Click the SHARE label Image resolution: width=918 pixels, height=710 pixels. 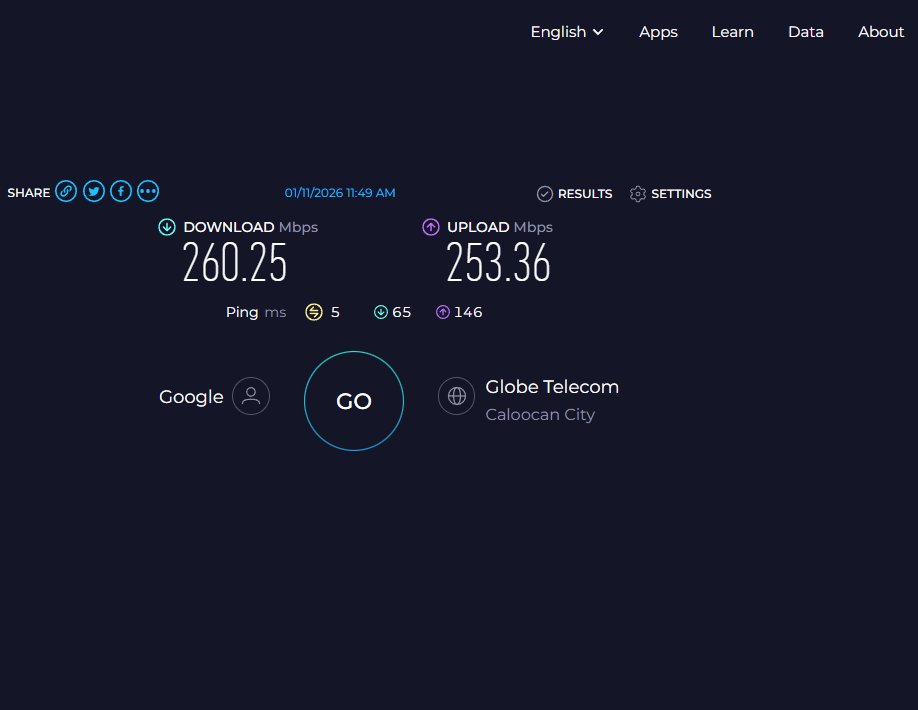29,193
